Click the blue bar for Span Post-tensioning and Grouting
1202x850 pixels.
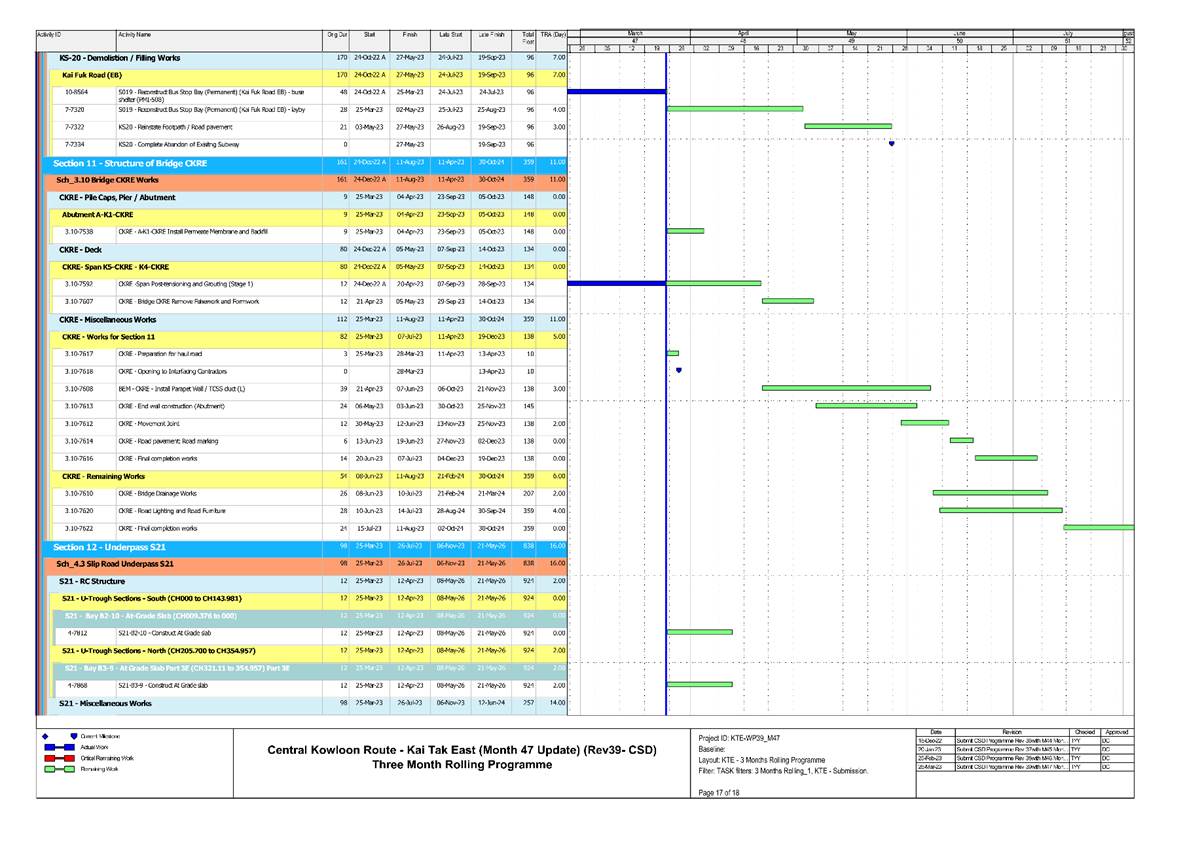coord(615,284)
